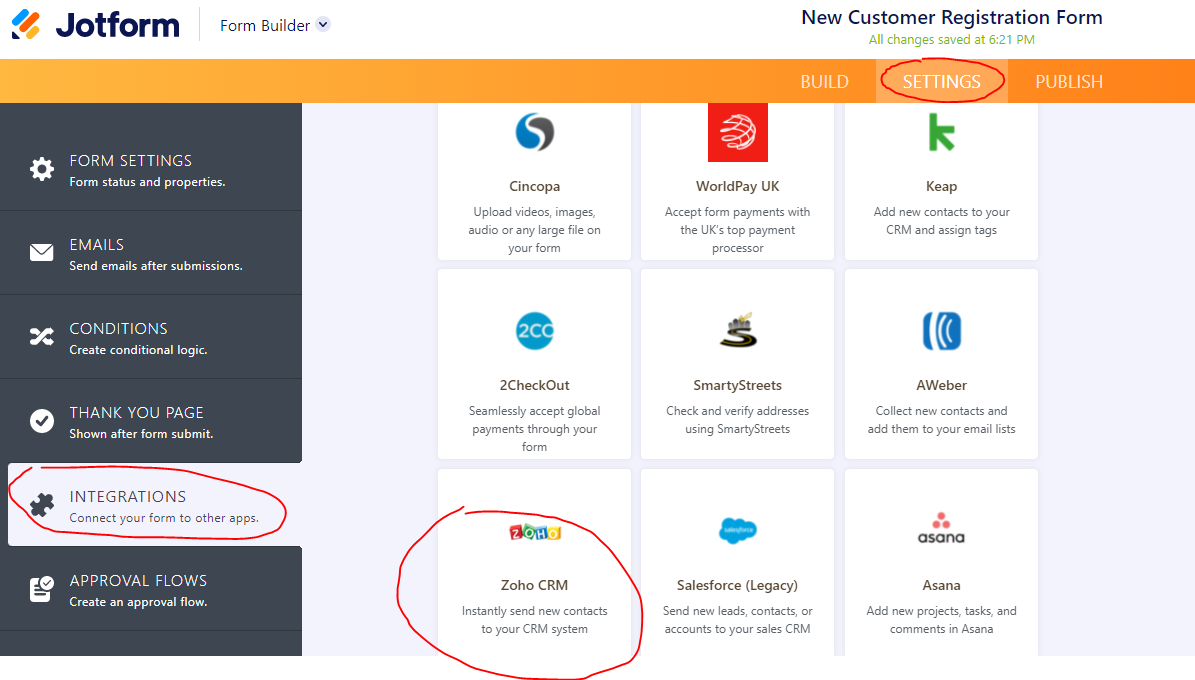The image size is (1195, 680).
Task: Select the Asana integration title
Action: (941, 585)
